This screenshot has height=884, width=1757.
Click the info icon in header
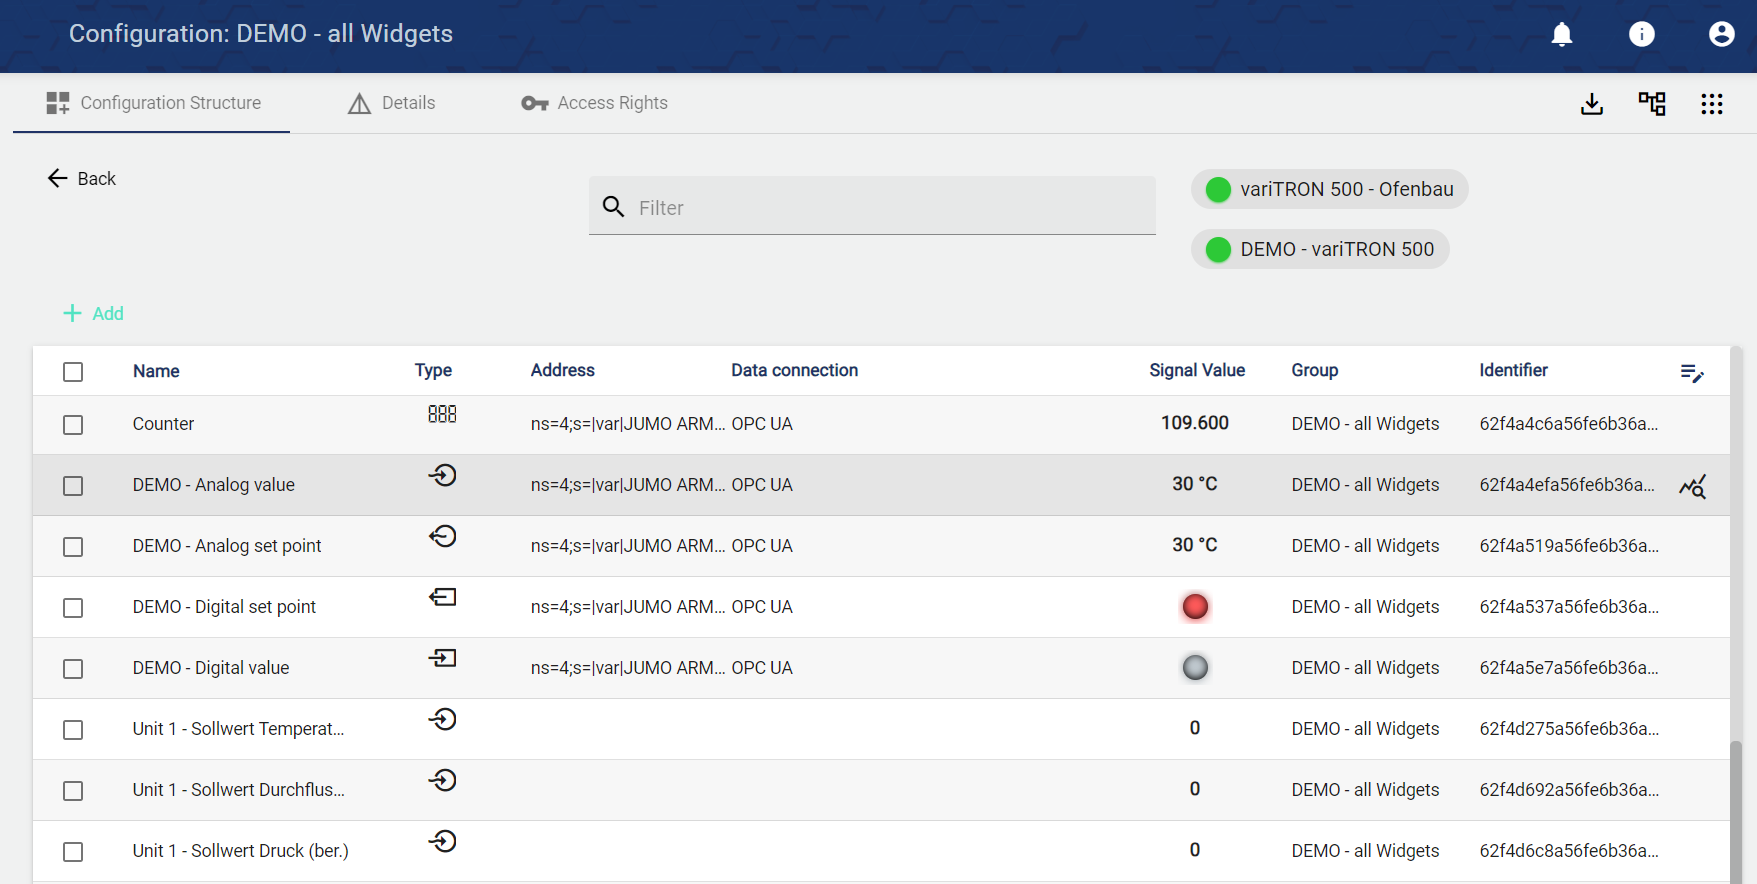pos(1641,35)
